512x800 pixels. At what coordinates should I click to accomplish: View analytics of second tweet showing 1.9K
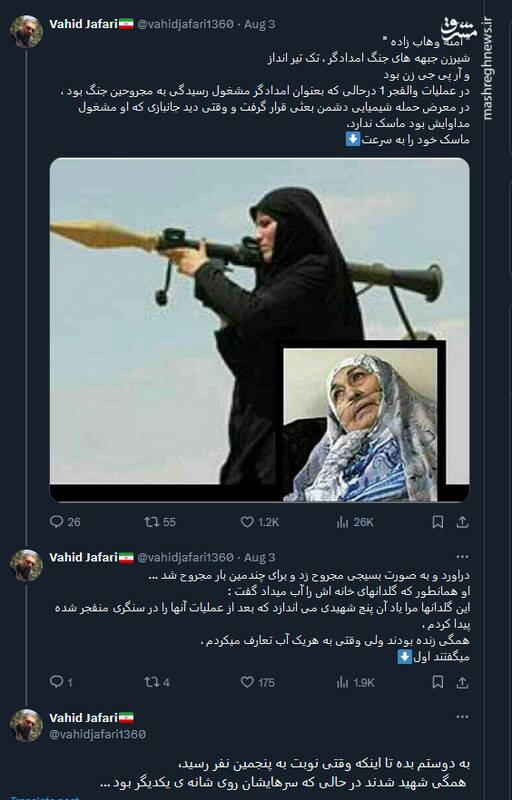(355, 682)
